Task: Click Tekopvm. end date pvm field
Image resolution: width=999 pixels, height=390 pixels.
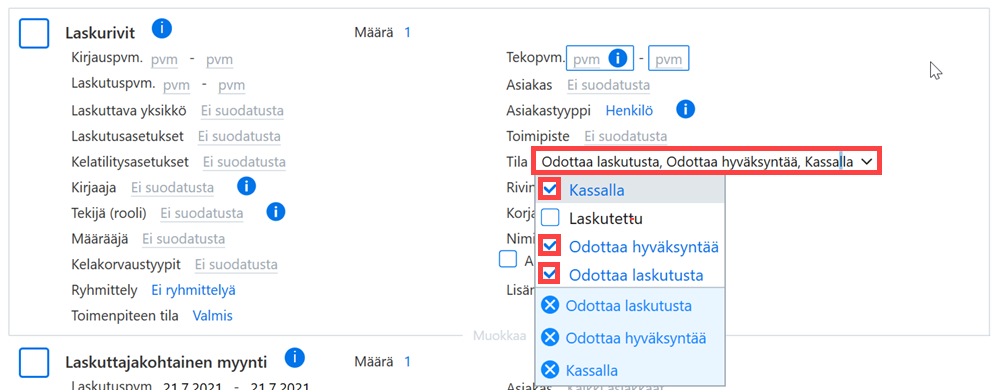Action: point(669,59)
